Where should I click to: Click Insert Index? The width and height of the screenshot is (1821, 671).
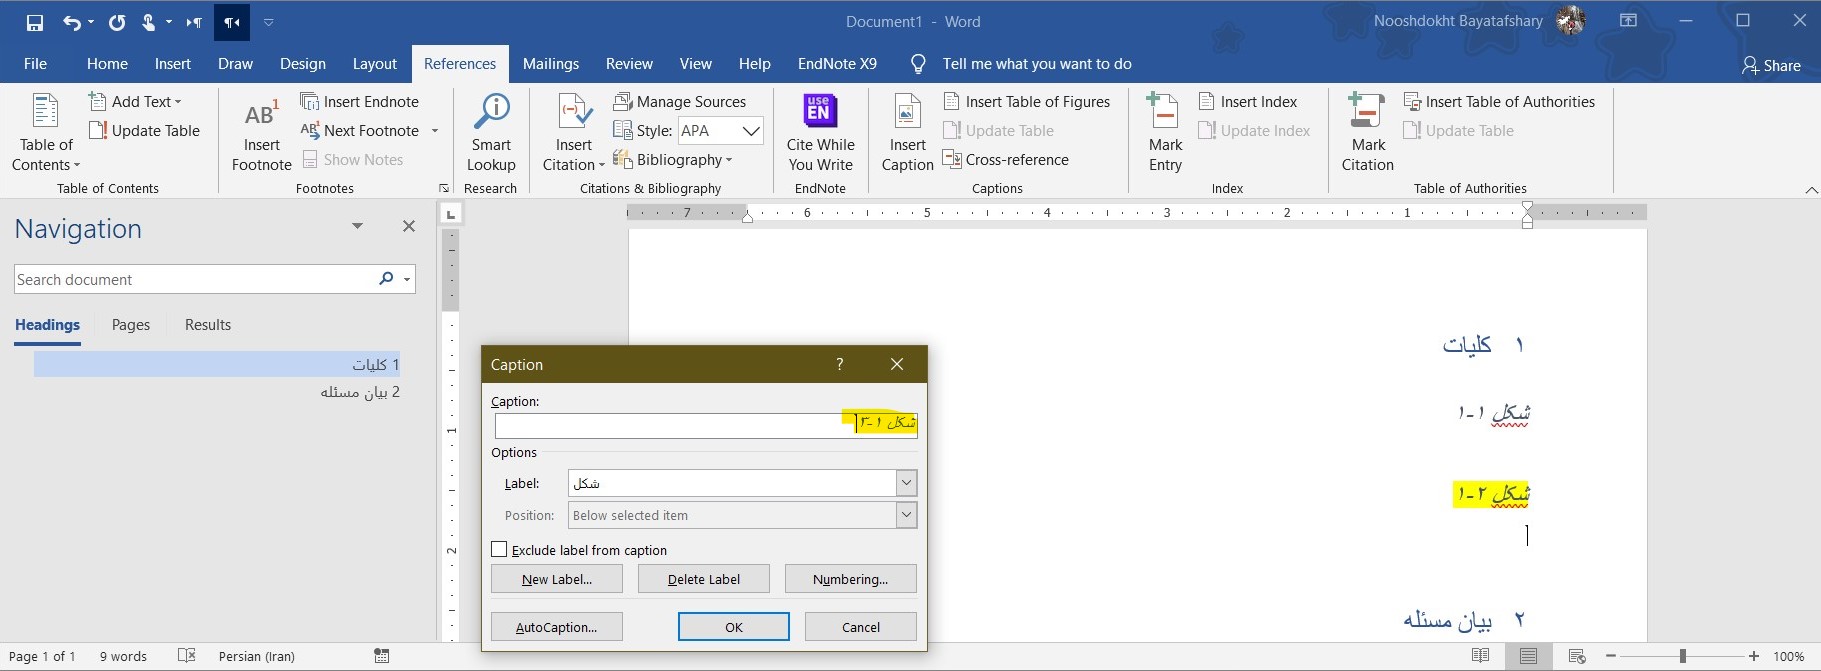coord(1247,101)
